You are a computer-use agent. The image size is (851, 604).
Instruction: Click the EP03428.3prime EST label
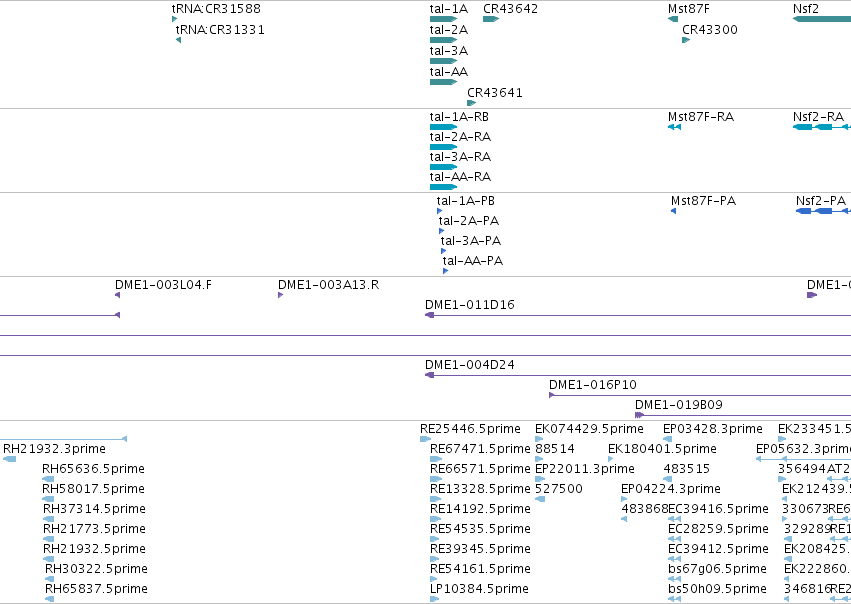coord(713,429)
